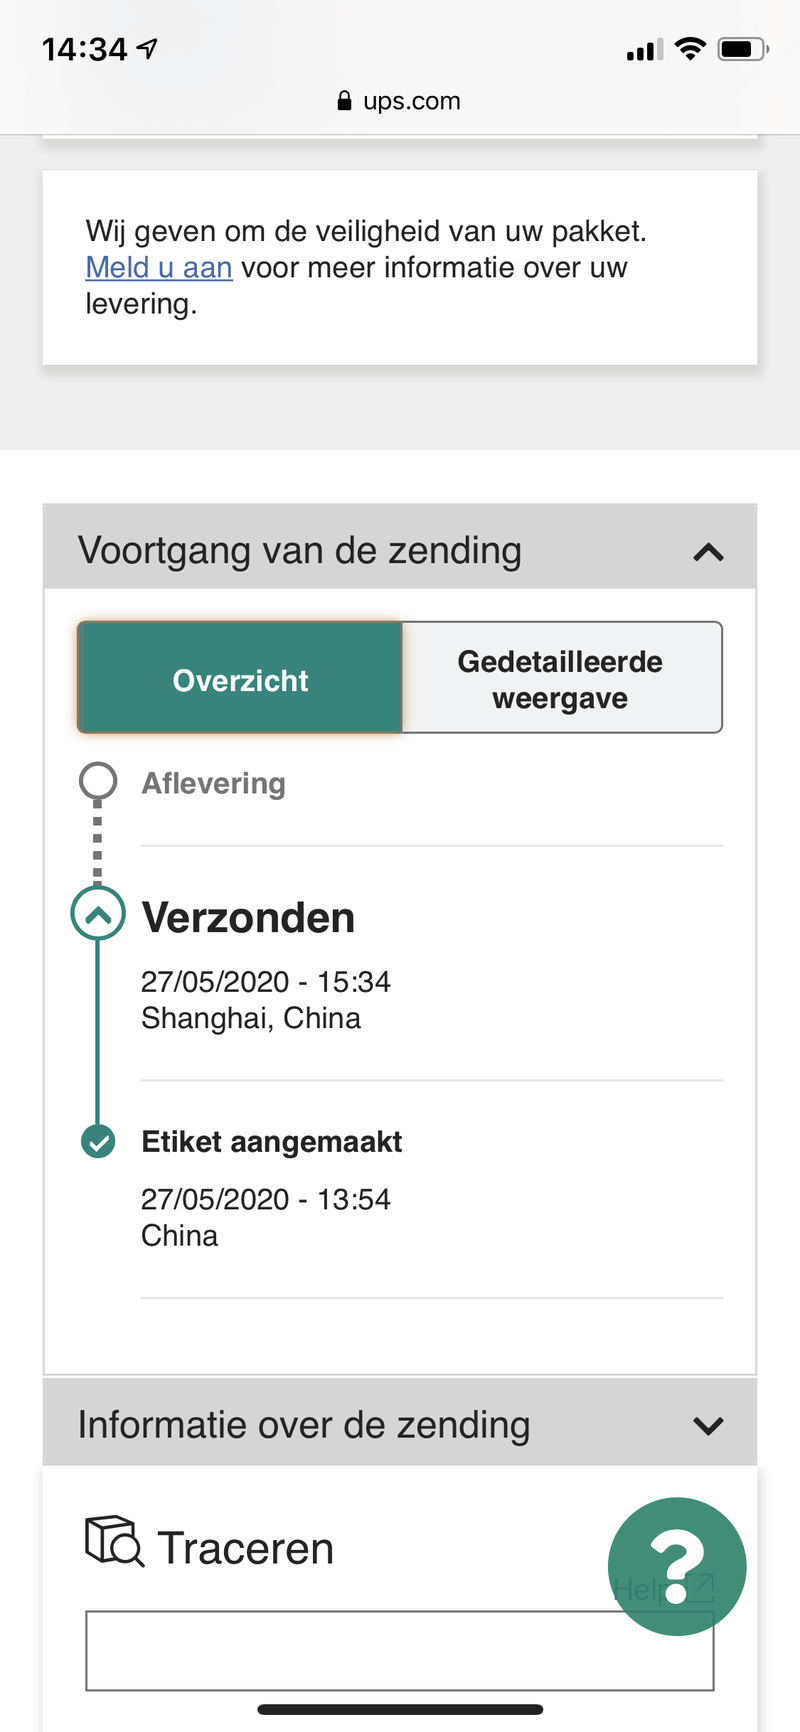This screenshot has width=800, height=1732.
Task: Click the Aflevering status circle marker
Action: tap(97, 781)
